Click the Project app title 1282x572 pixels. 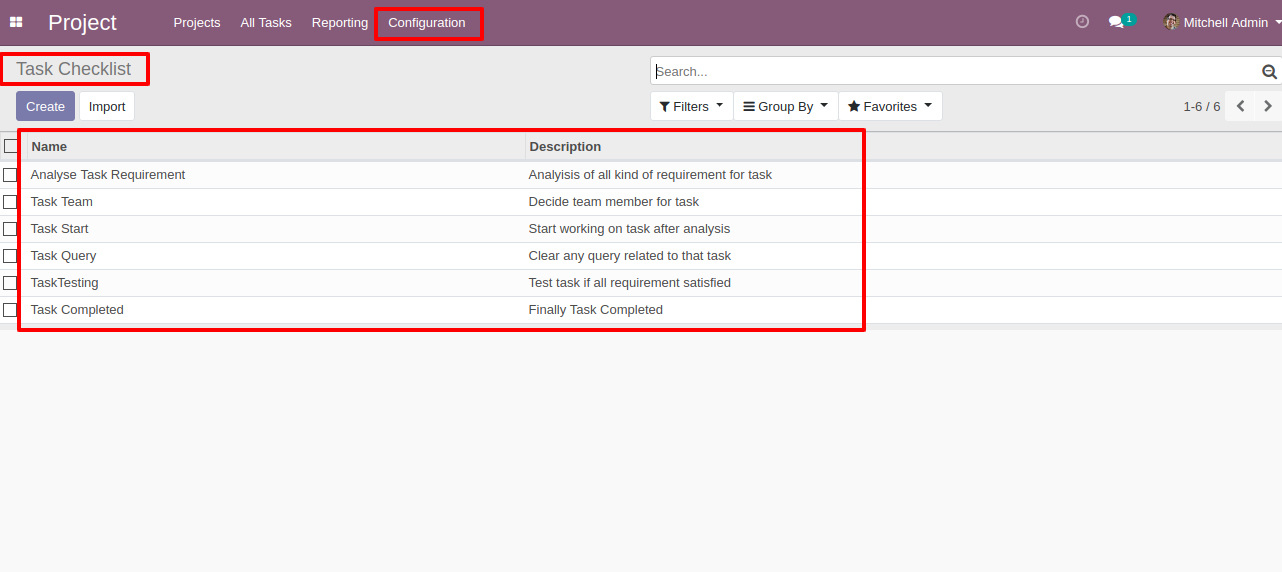tap(82, 22)
